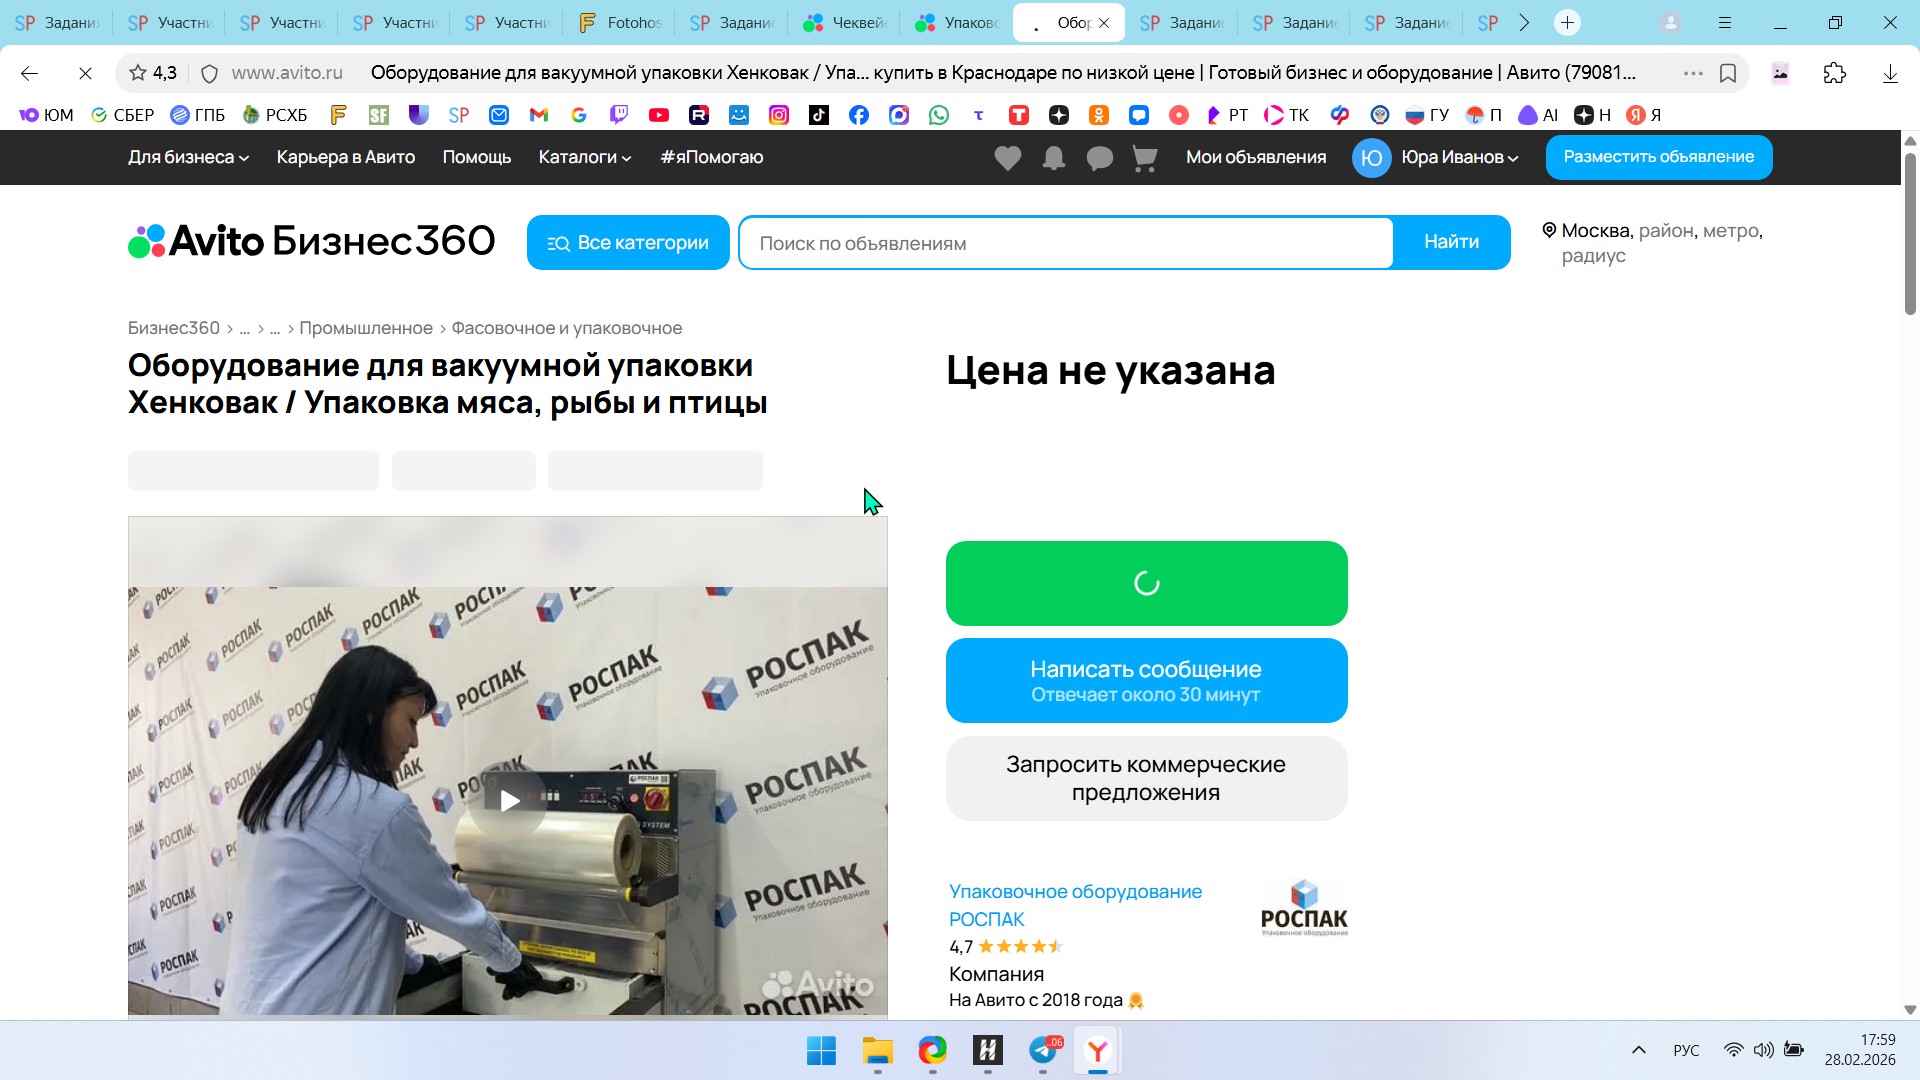Open browser extensions puzzle icon

point(1834,73)
